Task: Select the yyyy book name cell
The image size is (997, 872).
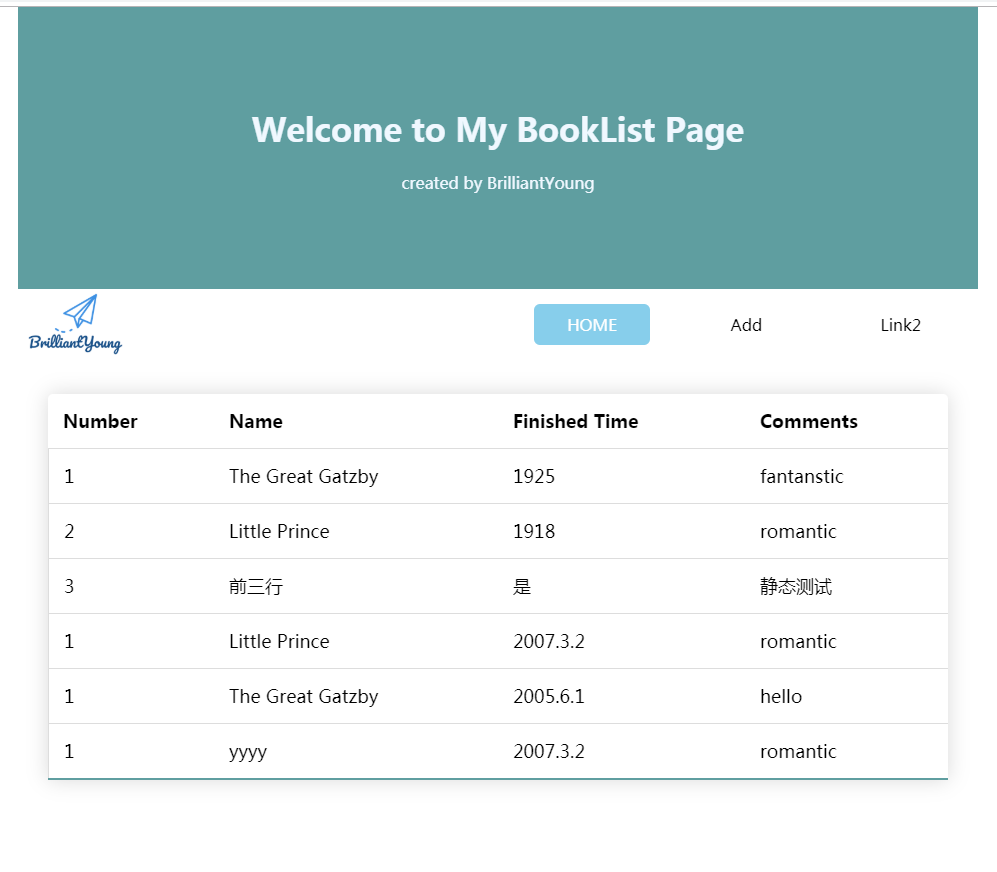Action: coord(248,751)
